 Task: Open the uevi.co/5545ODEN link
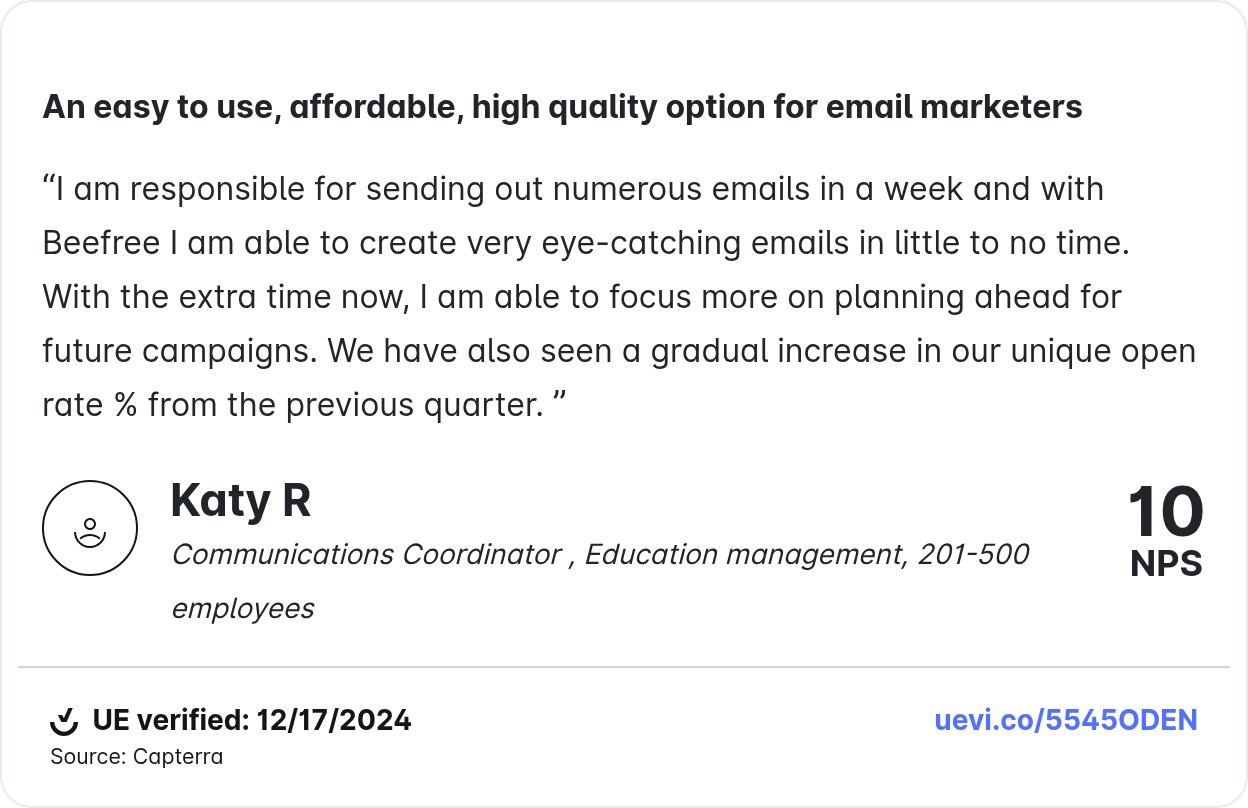pyautogui.click(x=1066, y=720)
